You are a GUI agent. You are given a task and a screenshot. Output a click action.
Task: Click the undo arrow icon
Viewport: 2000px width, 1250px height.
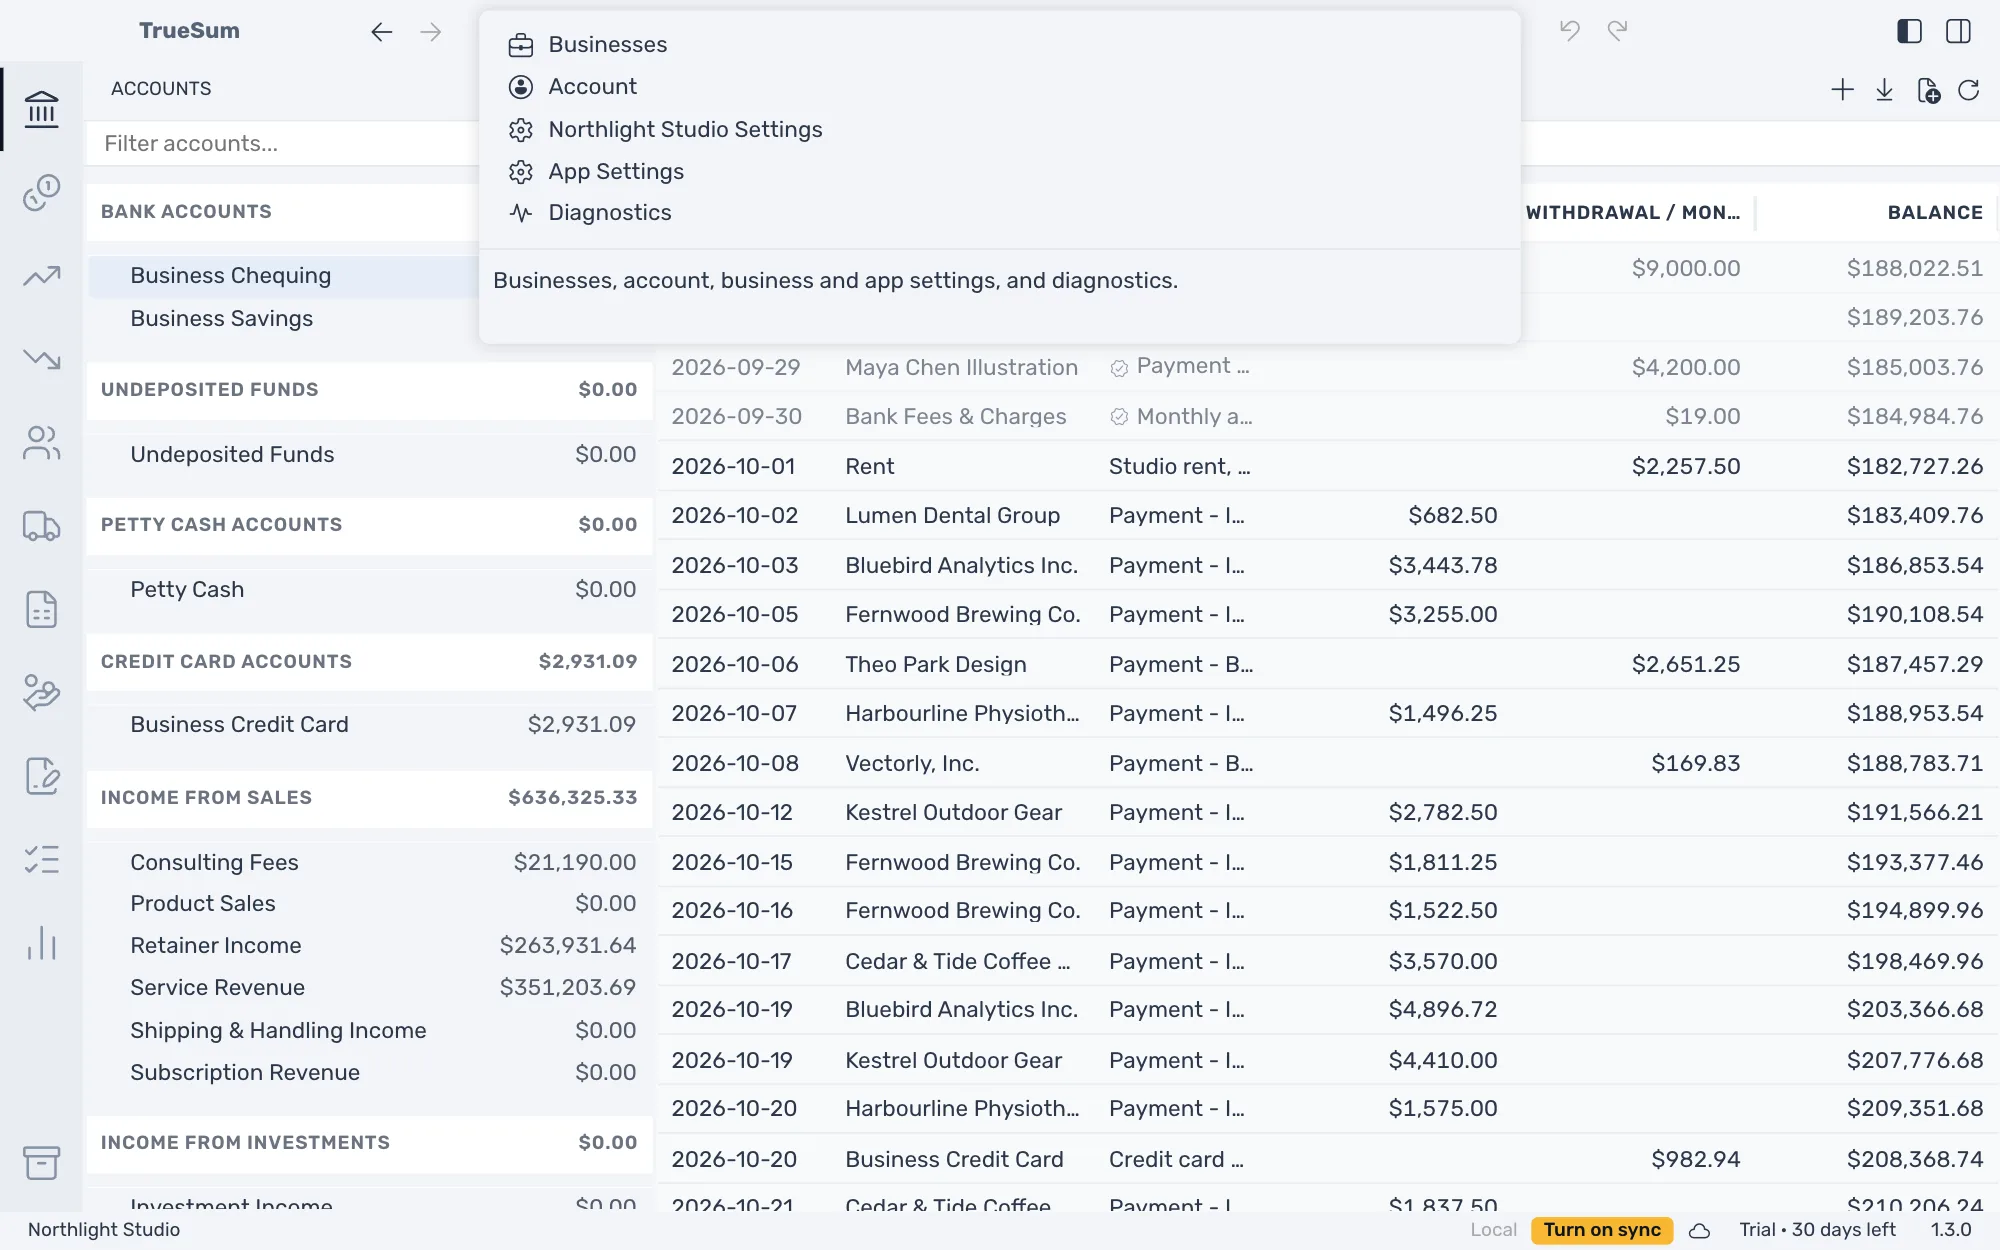tap(1569, 31)
